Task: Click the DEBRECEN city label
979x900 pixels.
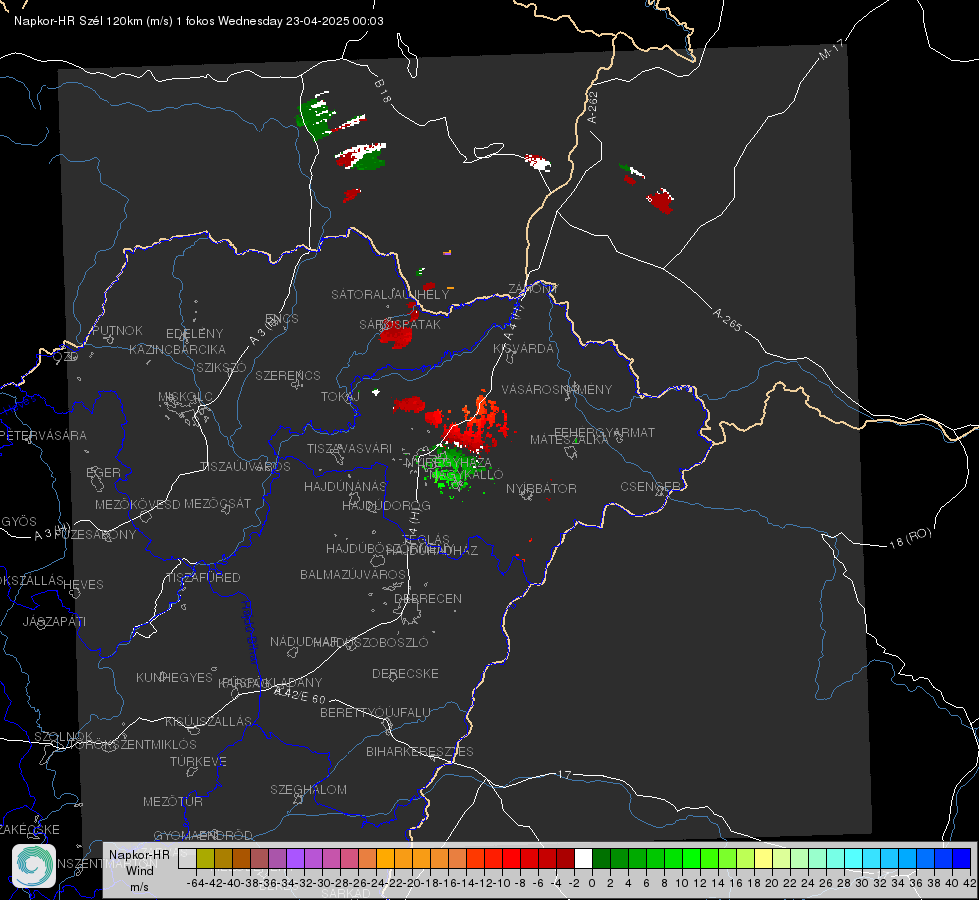Action: pyautogui.click(x=428, y=598)
